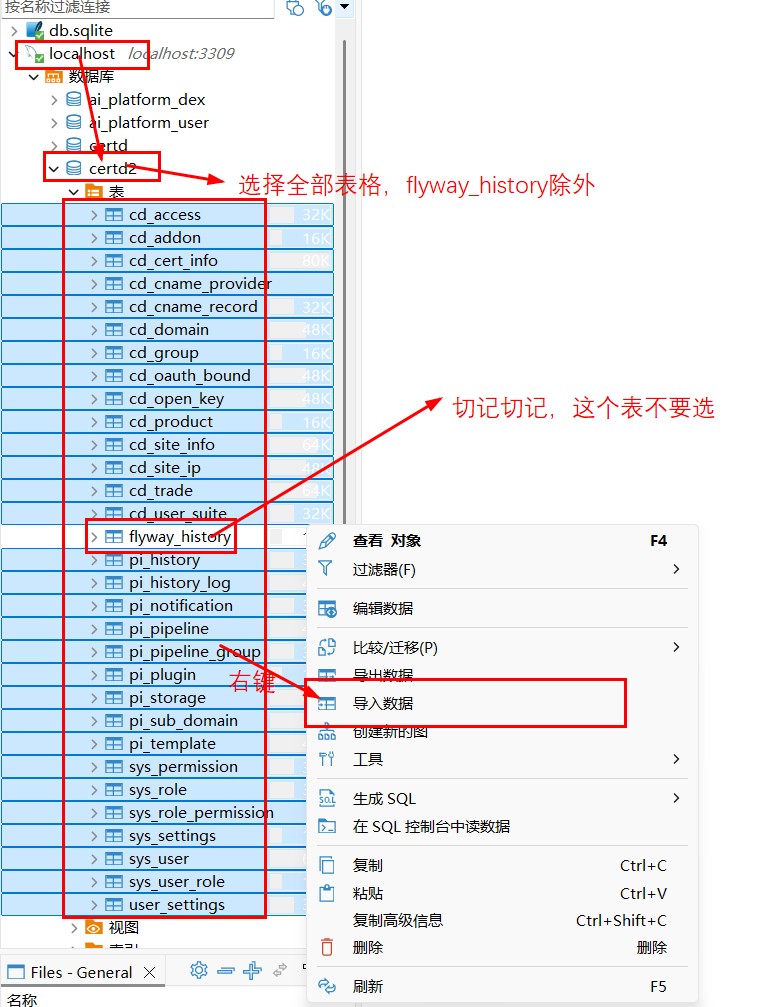Open the navigator toolbar dropdown arrow
Viewport: 766px width, 1007px height.
(345, 7)
